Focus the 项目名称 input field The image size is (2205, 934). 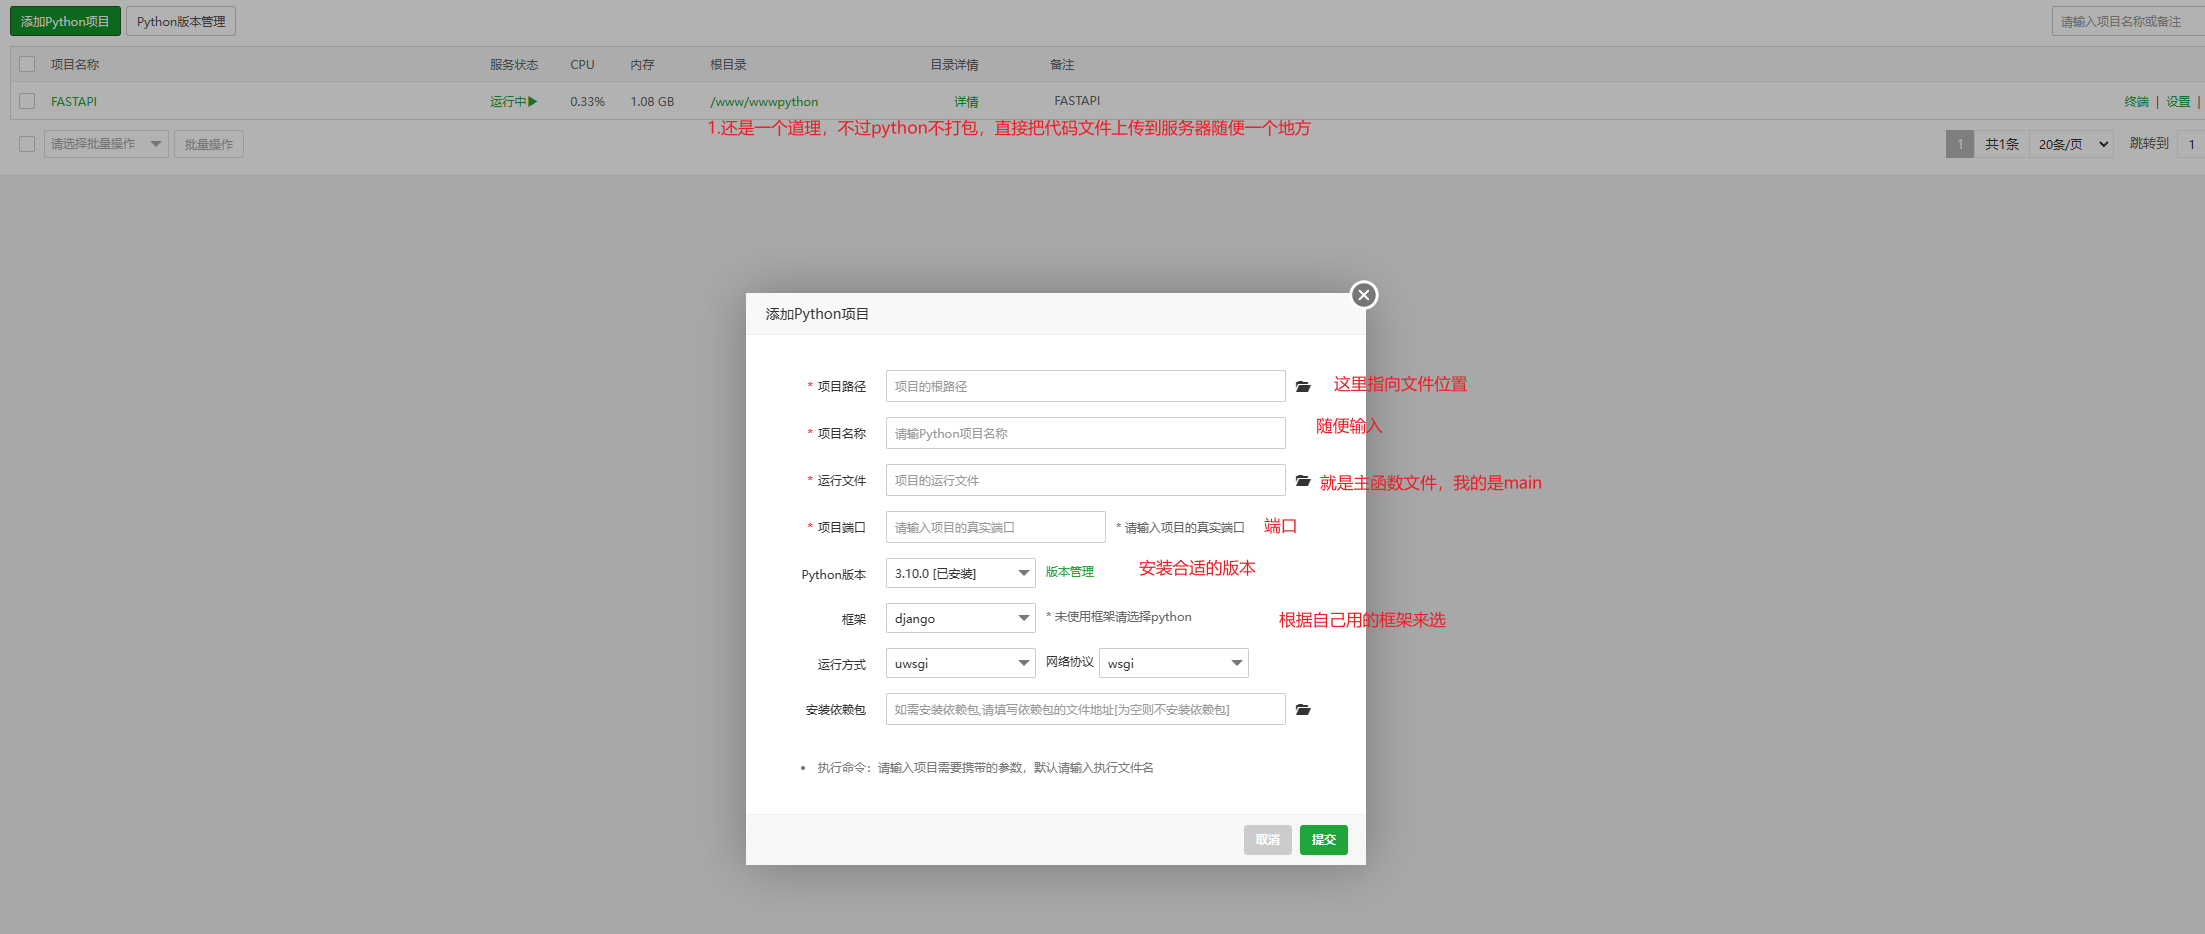1085,433
